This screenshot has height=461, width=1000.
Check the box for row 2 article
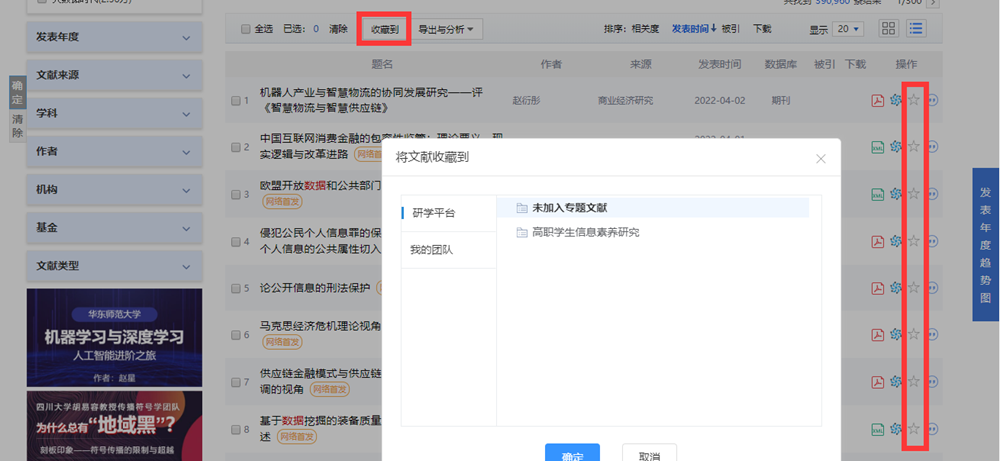235,147
